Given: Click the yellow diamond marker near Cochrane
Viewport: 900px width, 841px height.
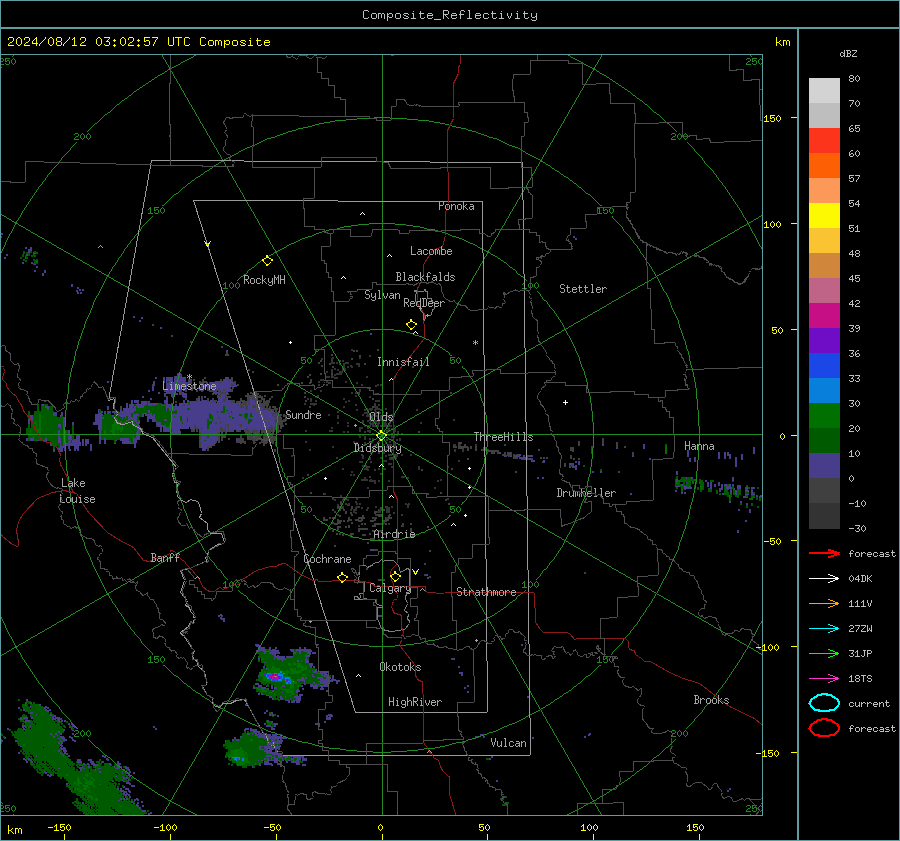Looking at the screenshot, I should coord(342,577).
